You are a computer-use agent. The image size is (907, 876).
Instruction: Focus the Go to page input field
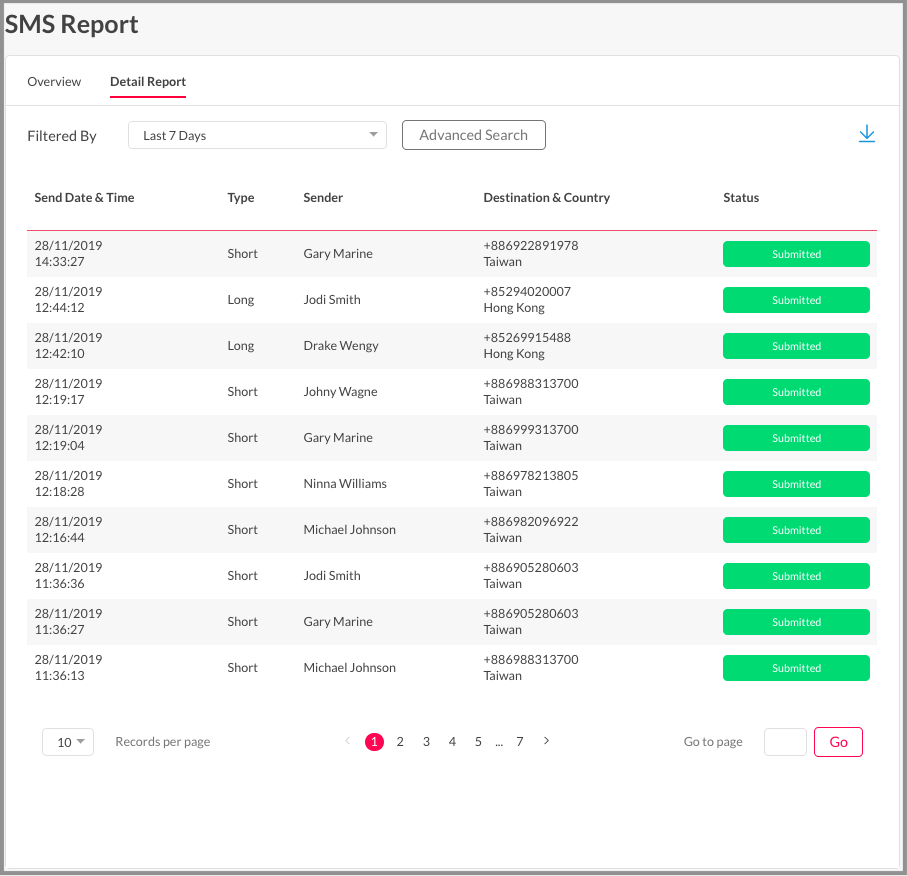(785, 742)
